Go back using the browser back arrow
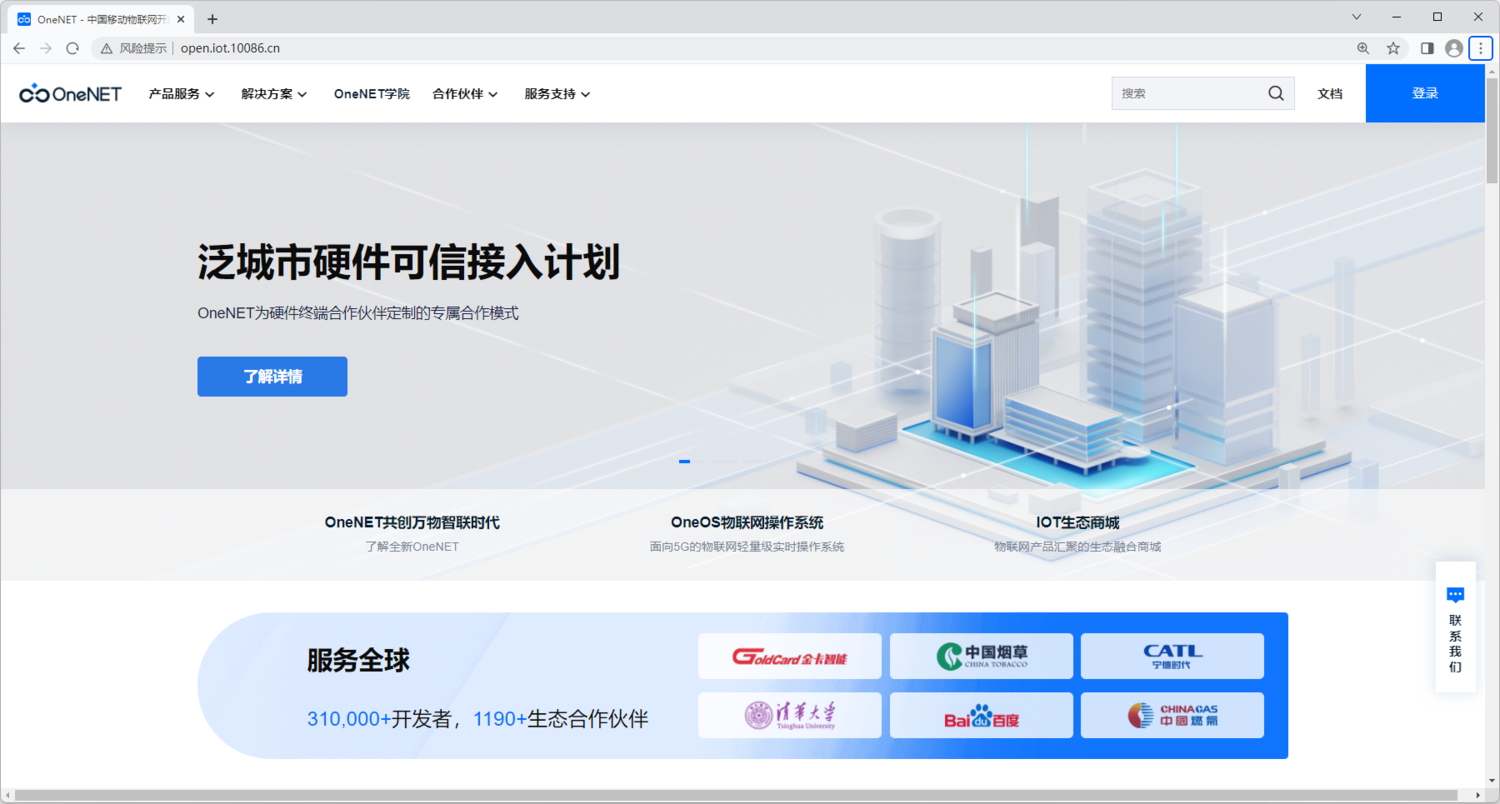The width and height of the screenshot is (1500, 804). (x=19, y=47)
